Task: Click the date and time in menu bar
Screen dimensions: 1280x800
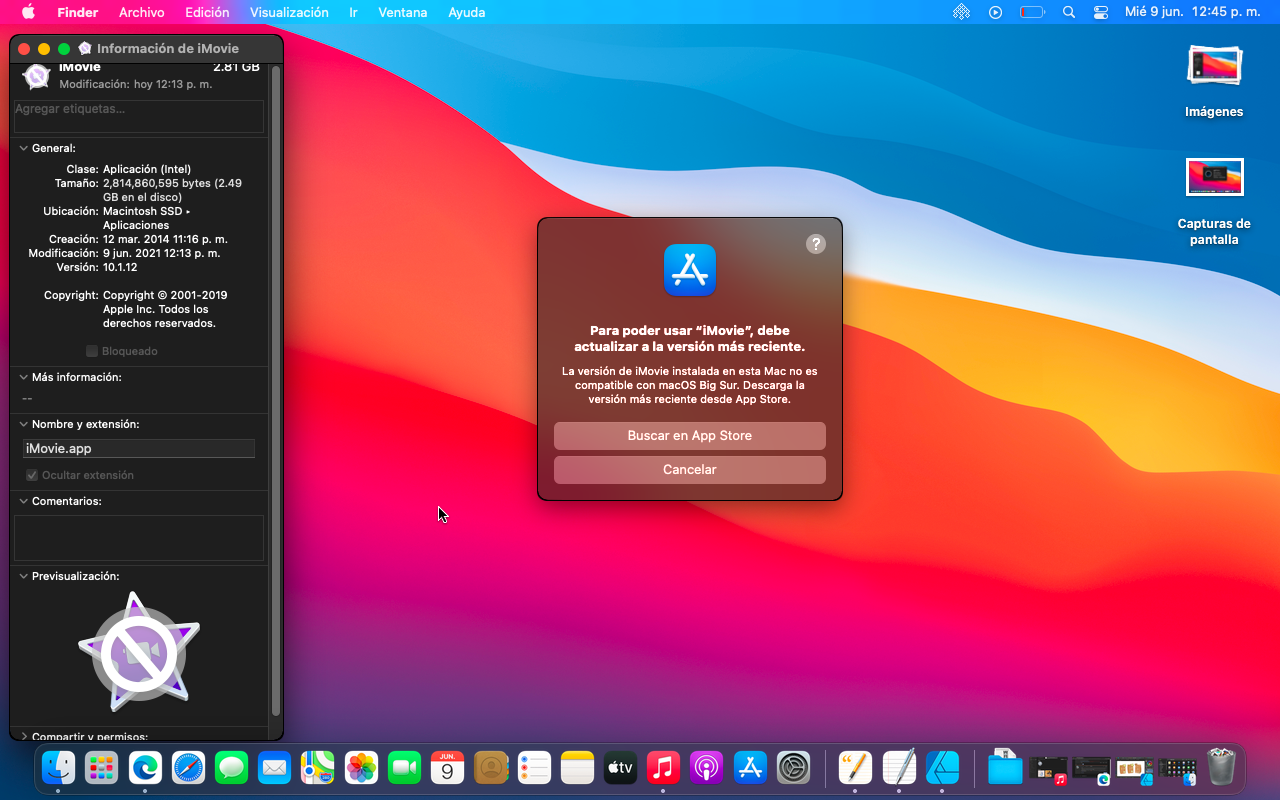Action: tap(1192, 12)
